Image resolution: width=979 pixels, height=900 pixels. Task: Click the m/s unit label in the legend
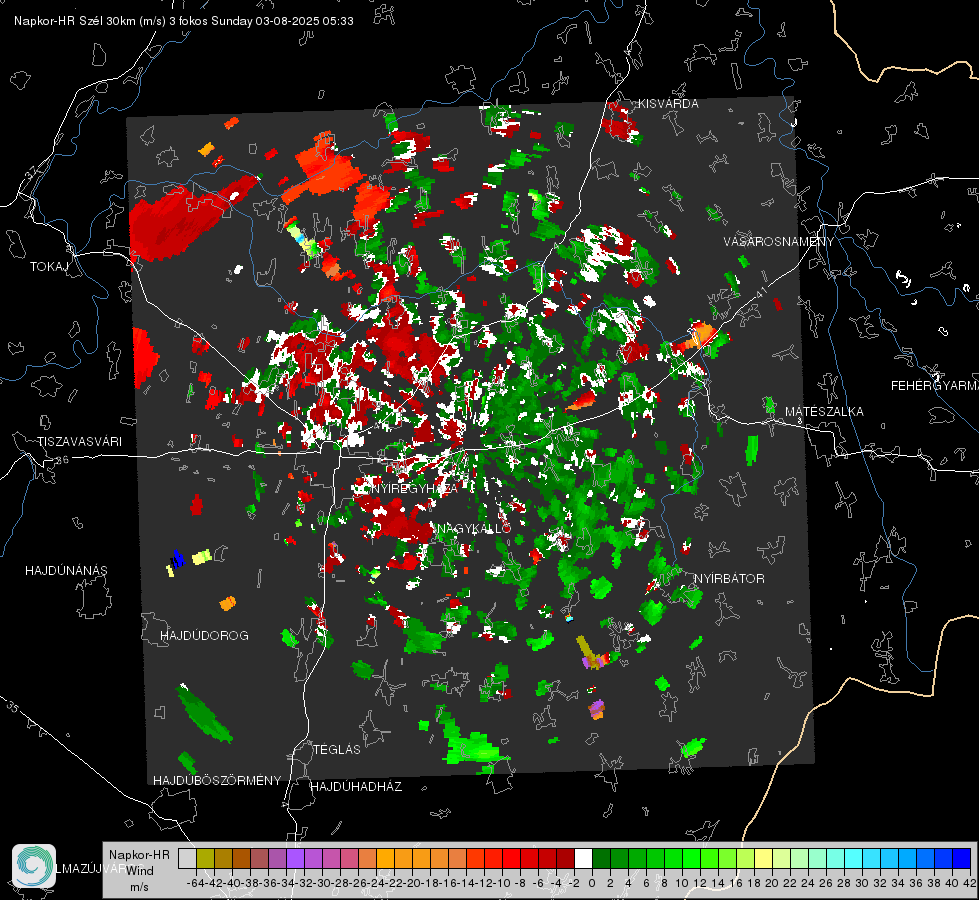pos(139,887)
